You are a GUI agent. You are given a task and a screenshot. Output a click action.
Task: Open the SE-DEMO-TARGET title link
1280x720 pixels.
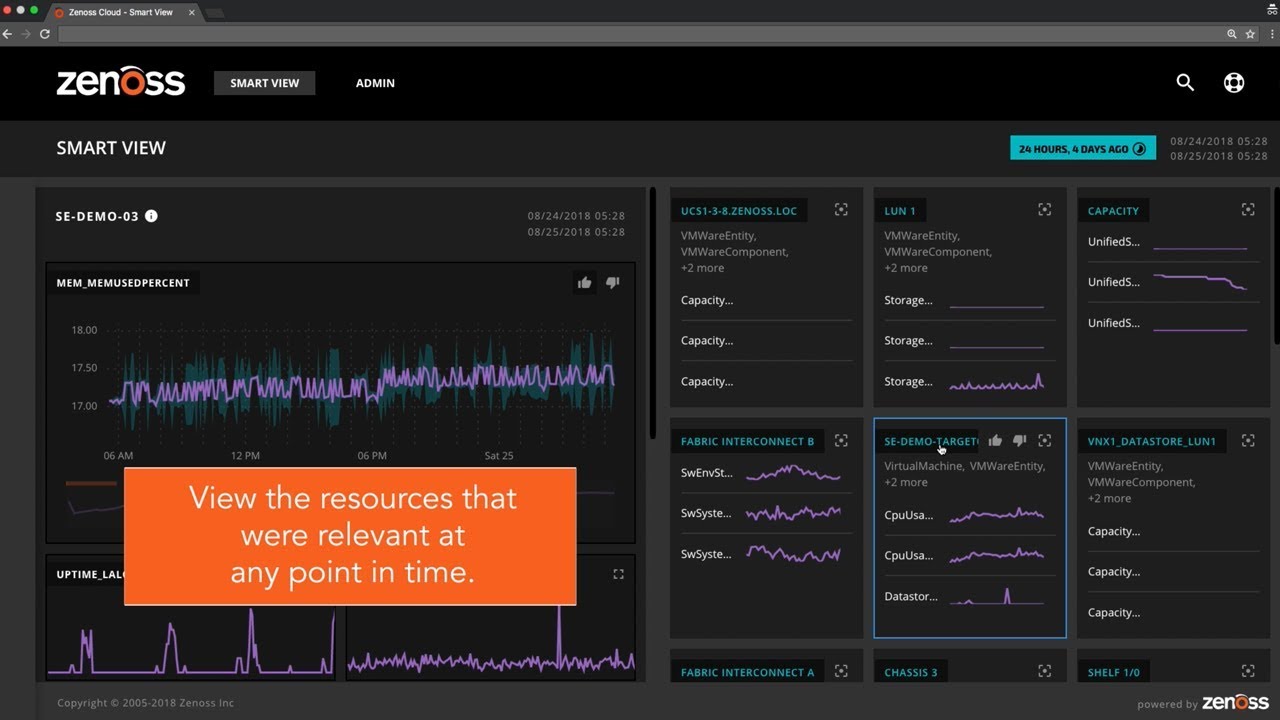[x=930, y=441]
